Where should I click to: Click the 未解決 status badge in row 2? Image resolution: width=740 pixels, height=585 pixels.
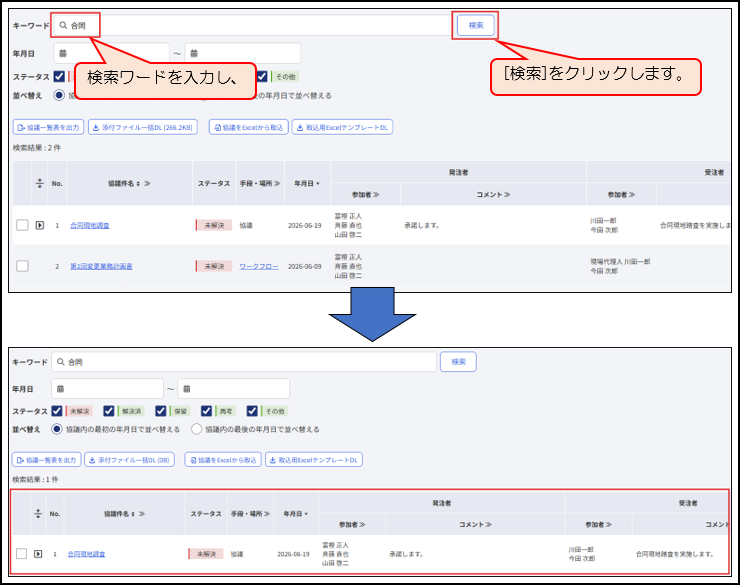(x=214, y=267)
